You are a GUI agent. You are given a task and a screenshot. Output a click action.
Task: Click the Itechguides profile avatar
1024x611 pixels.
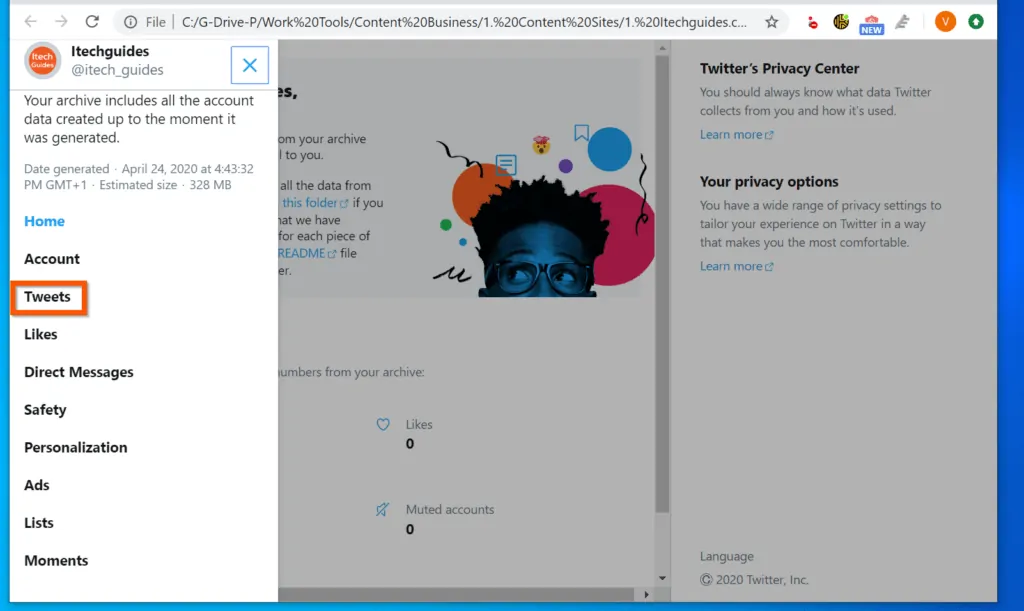coord(42,60)
